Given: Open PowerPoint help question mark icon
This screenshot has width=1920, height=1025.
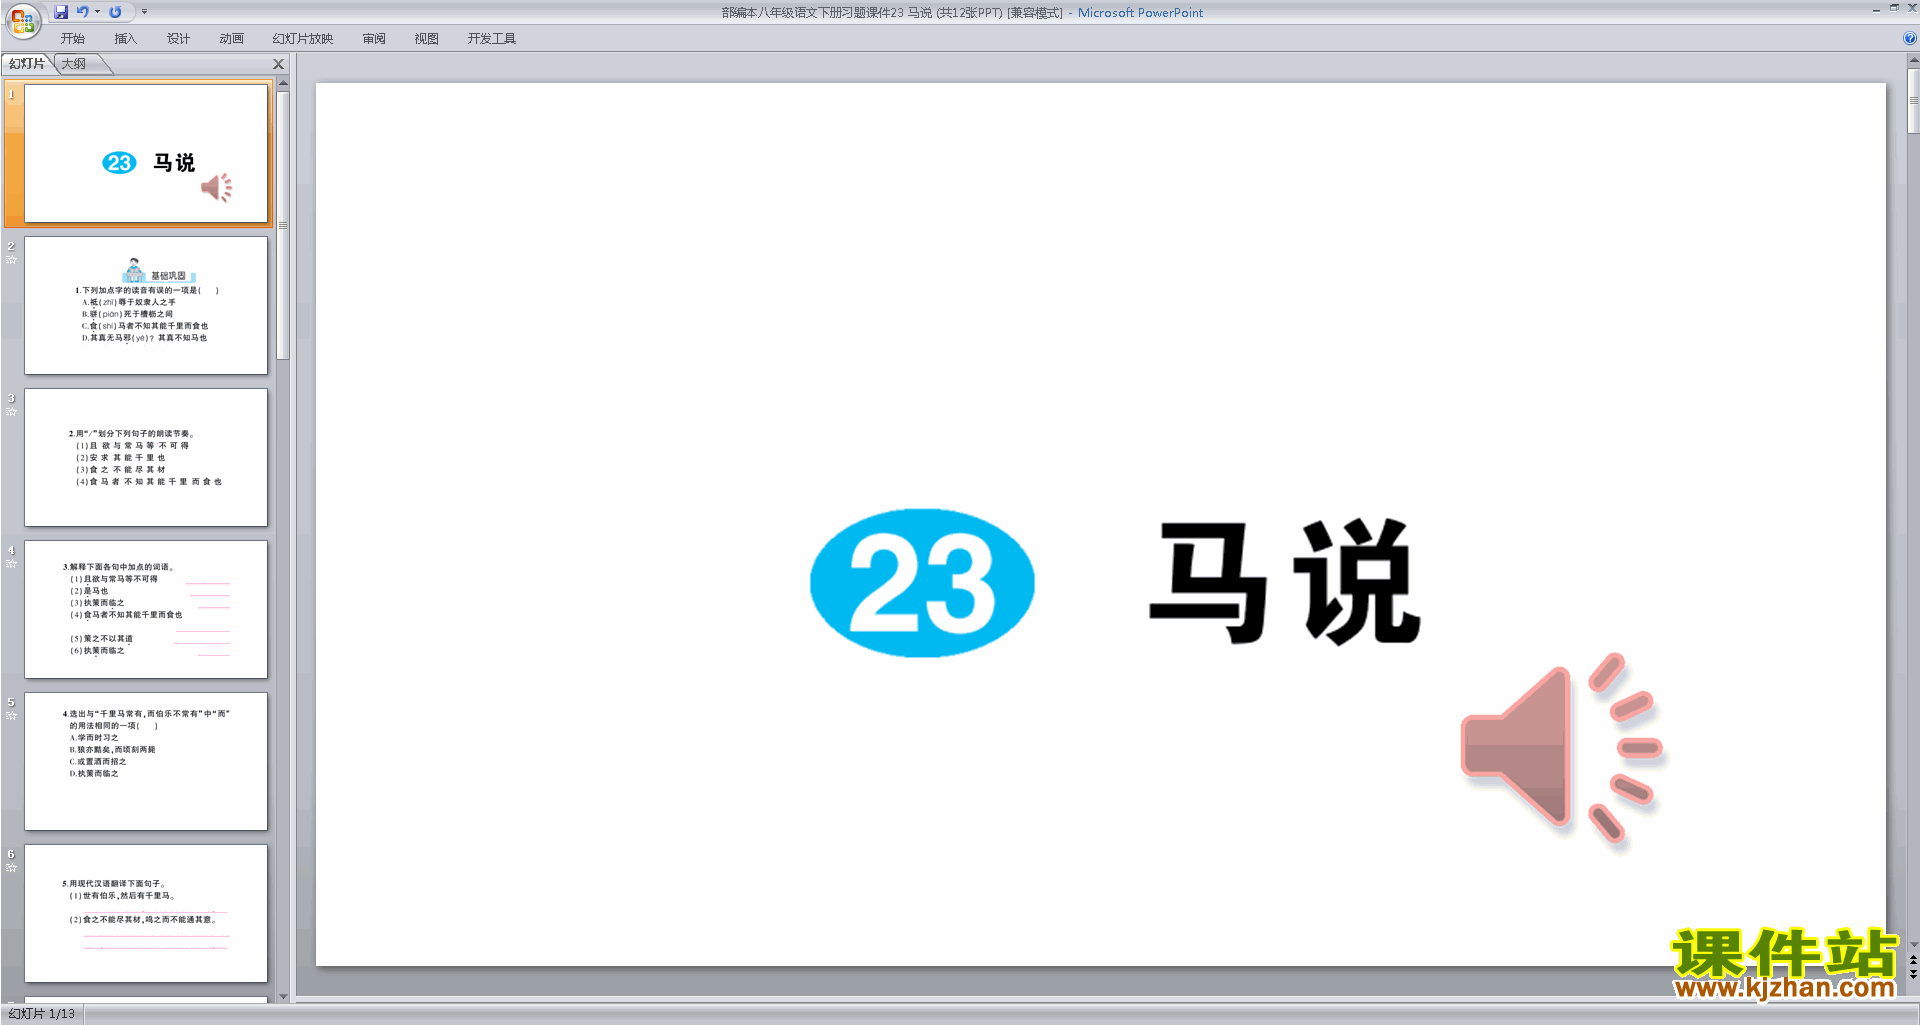Looking at the screenshot, I should [1910, 39].
